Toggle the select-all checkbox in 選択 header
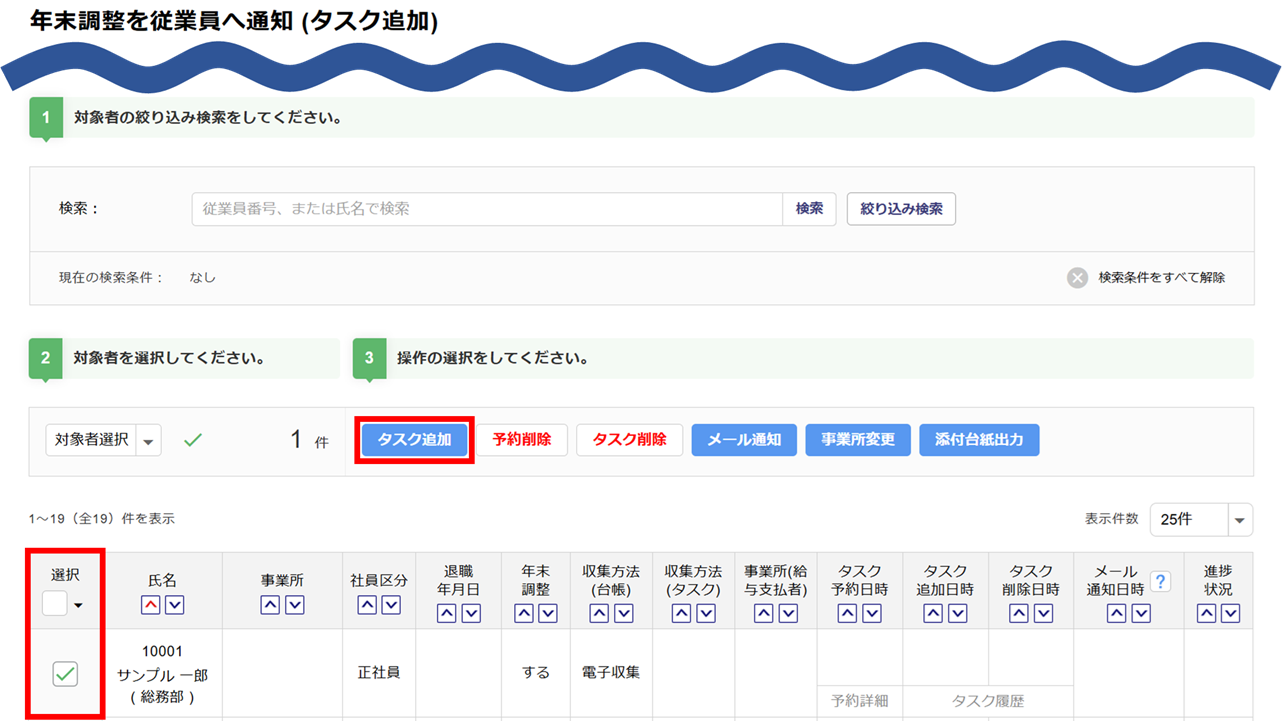 tap(55, 603)
